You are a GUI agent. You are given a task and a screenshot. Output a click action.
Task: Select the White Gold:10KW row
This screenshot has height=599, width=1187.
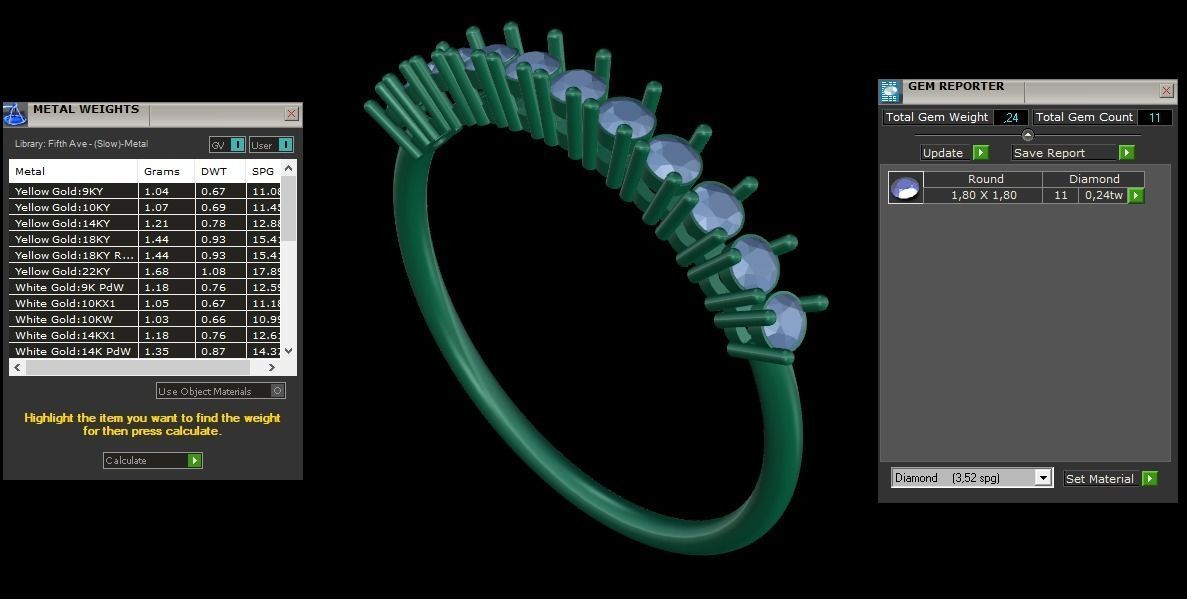(x=145, y=320)
